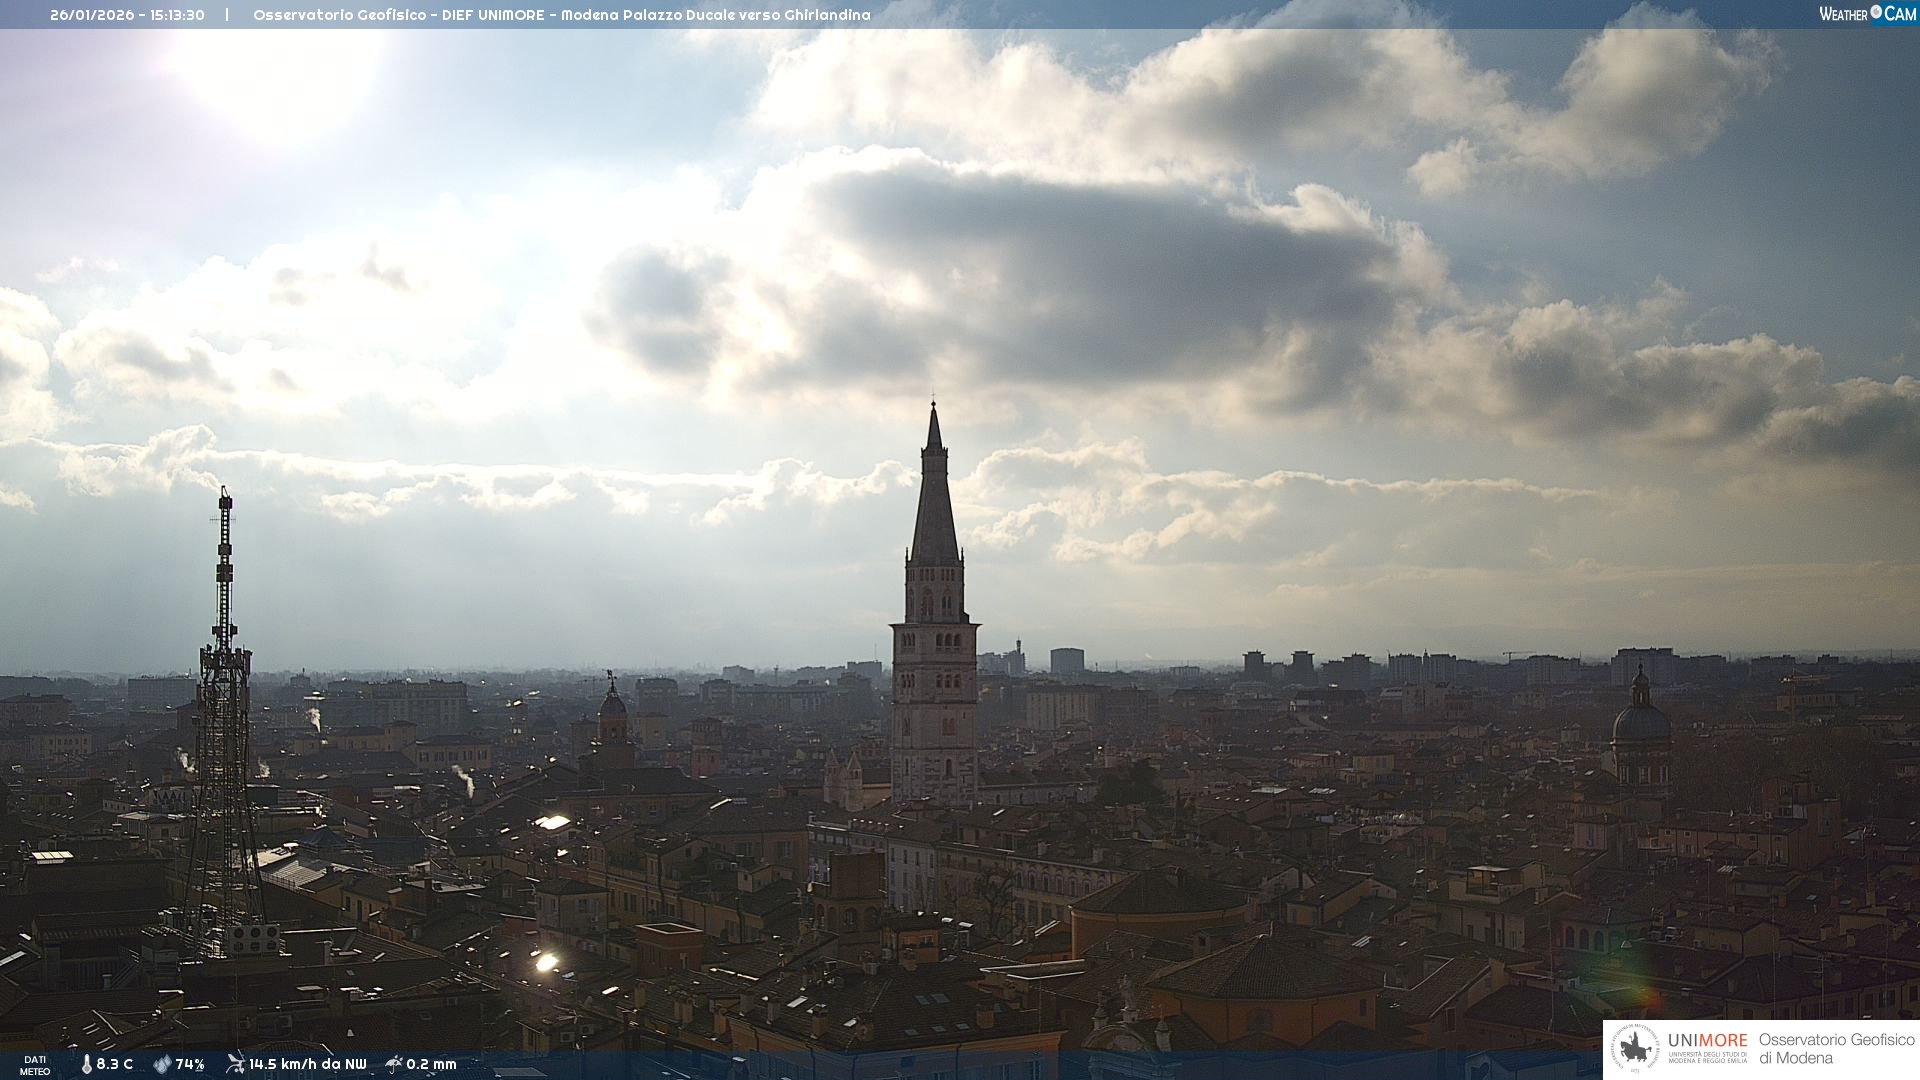This screenshot has width=1920, height=1080.
Task: Click the 8.3 C temperature reading
Action: pos(115,1064)
